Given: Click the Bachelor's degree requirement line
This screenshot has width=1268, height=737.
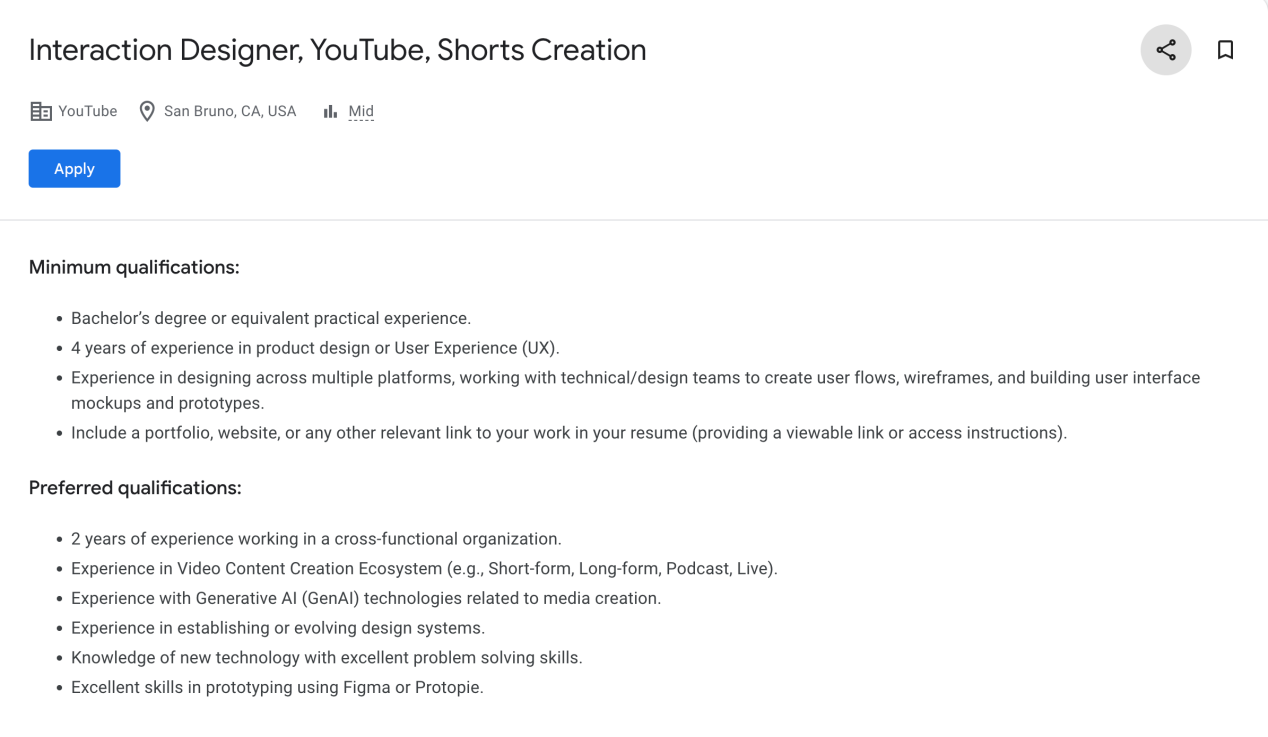Looking at the screenshot, I should 271,318.
